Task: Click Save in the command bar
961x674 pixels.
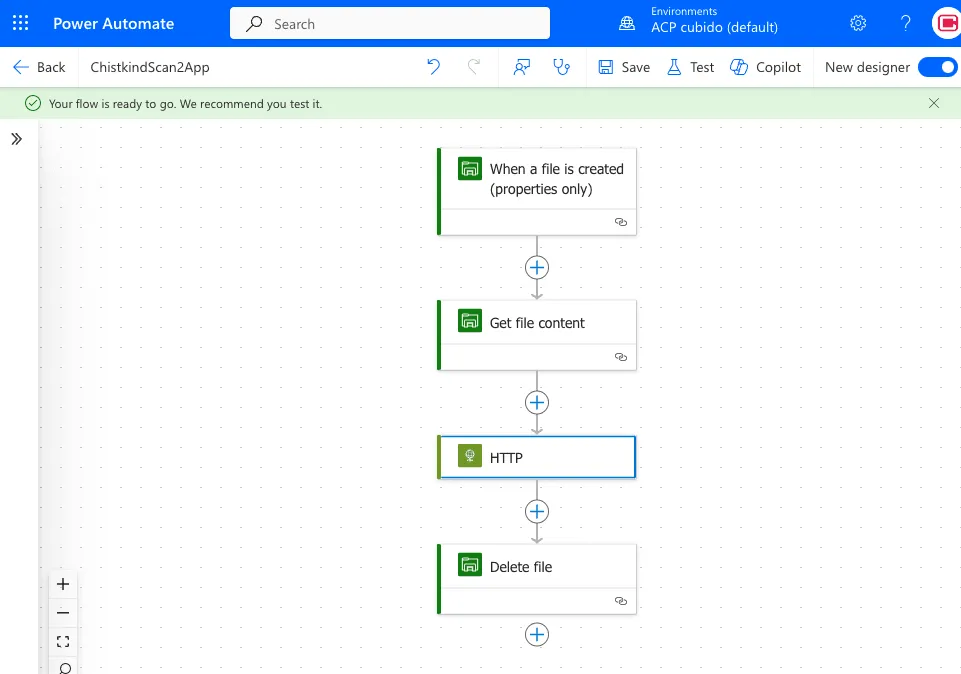Action: (x=624, y=67)
